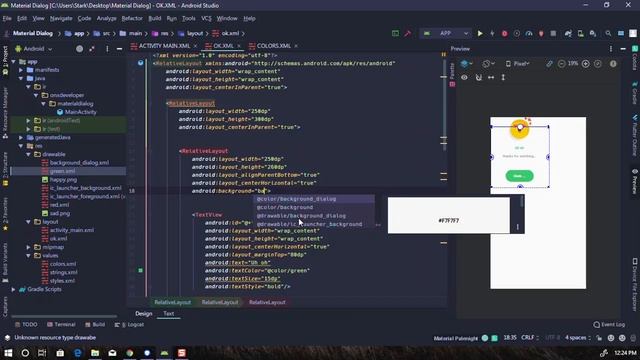Click vertical expand arrows icon in Preview
Screen dimensions: 640x360
(x=503, y=77)
